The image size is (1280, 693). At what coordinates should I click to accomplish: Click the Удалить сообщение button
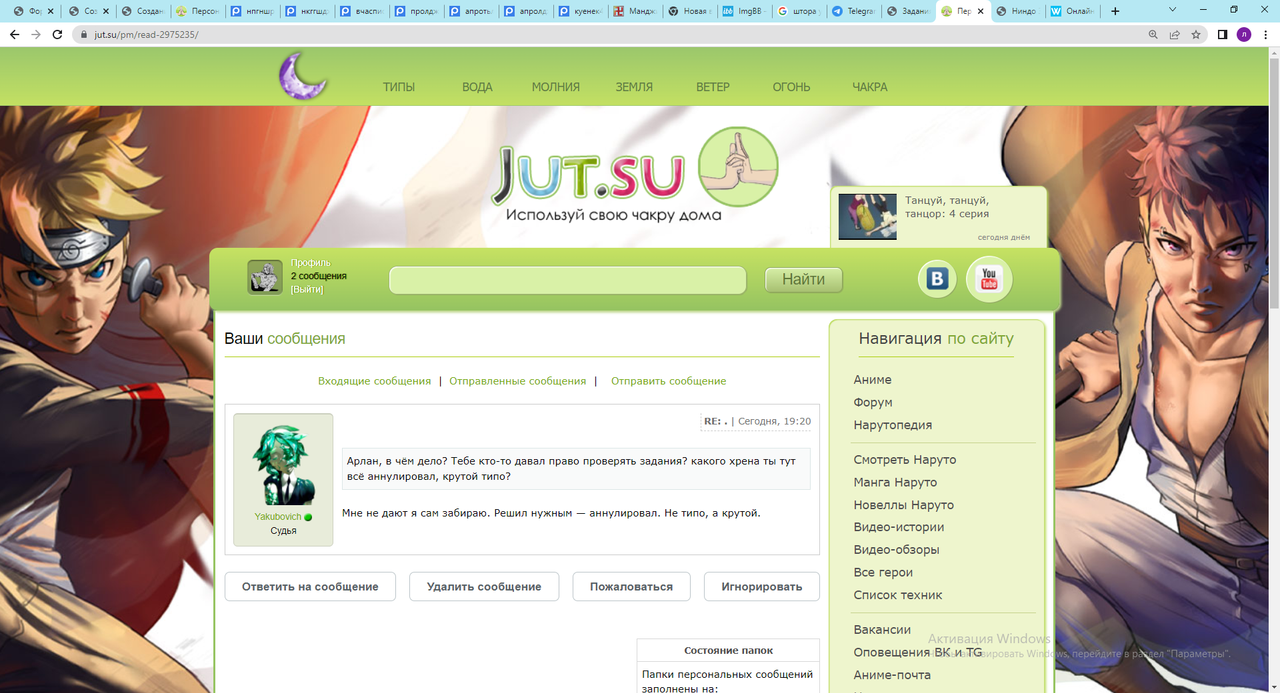(x=484, y=586)
